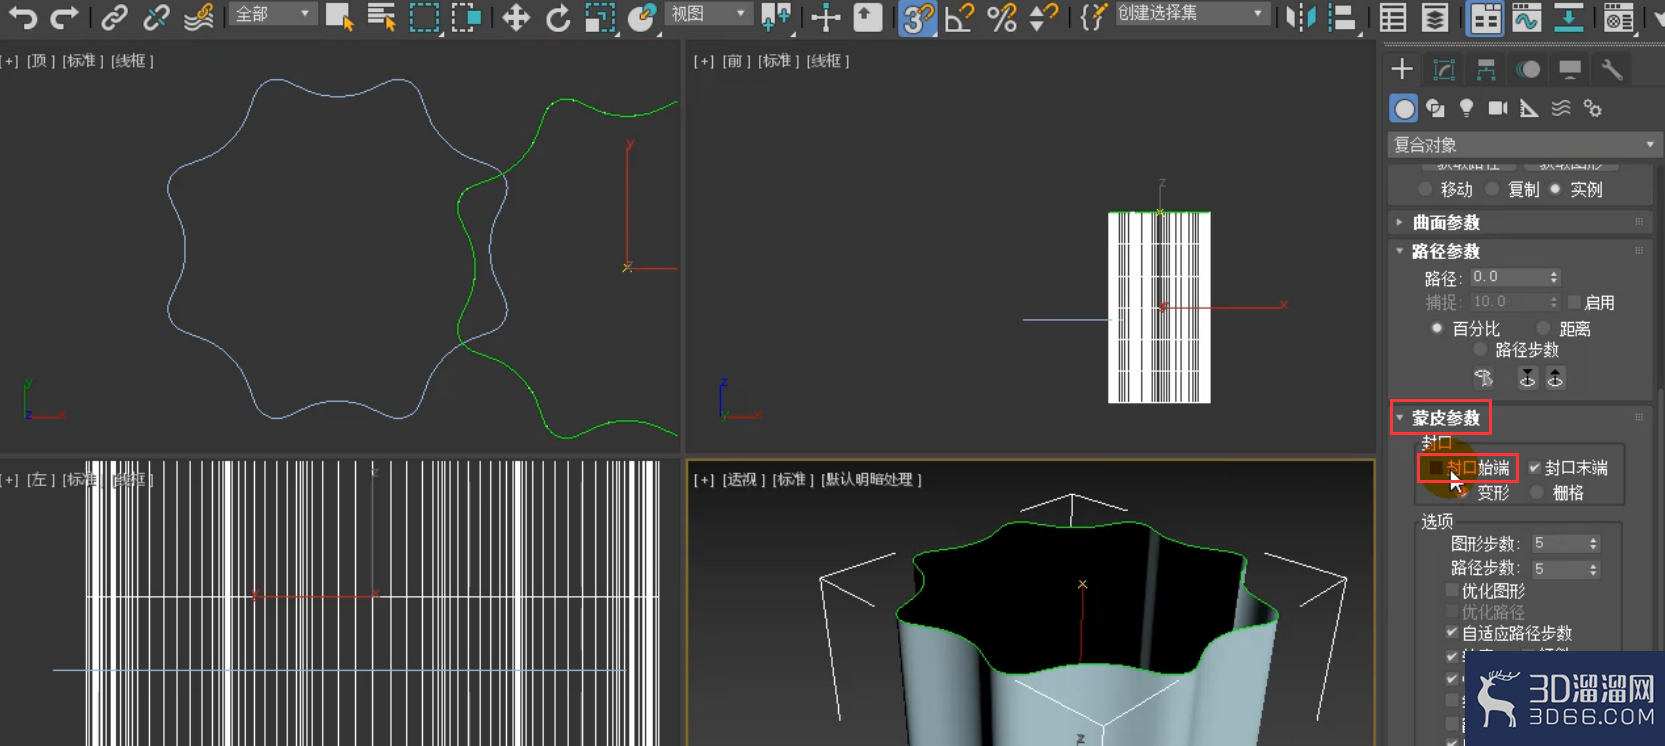Open Select by Name list tool
The height and width of the screenshot is (746, 1665).
pos(381,17)
